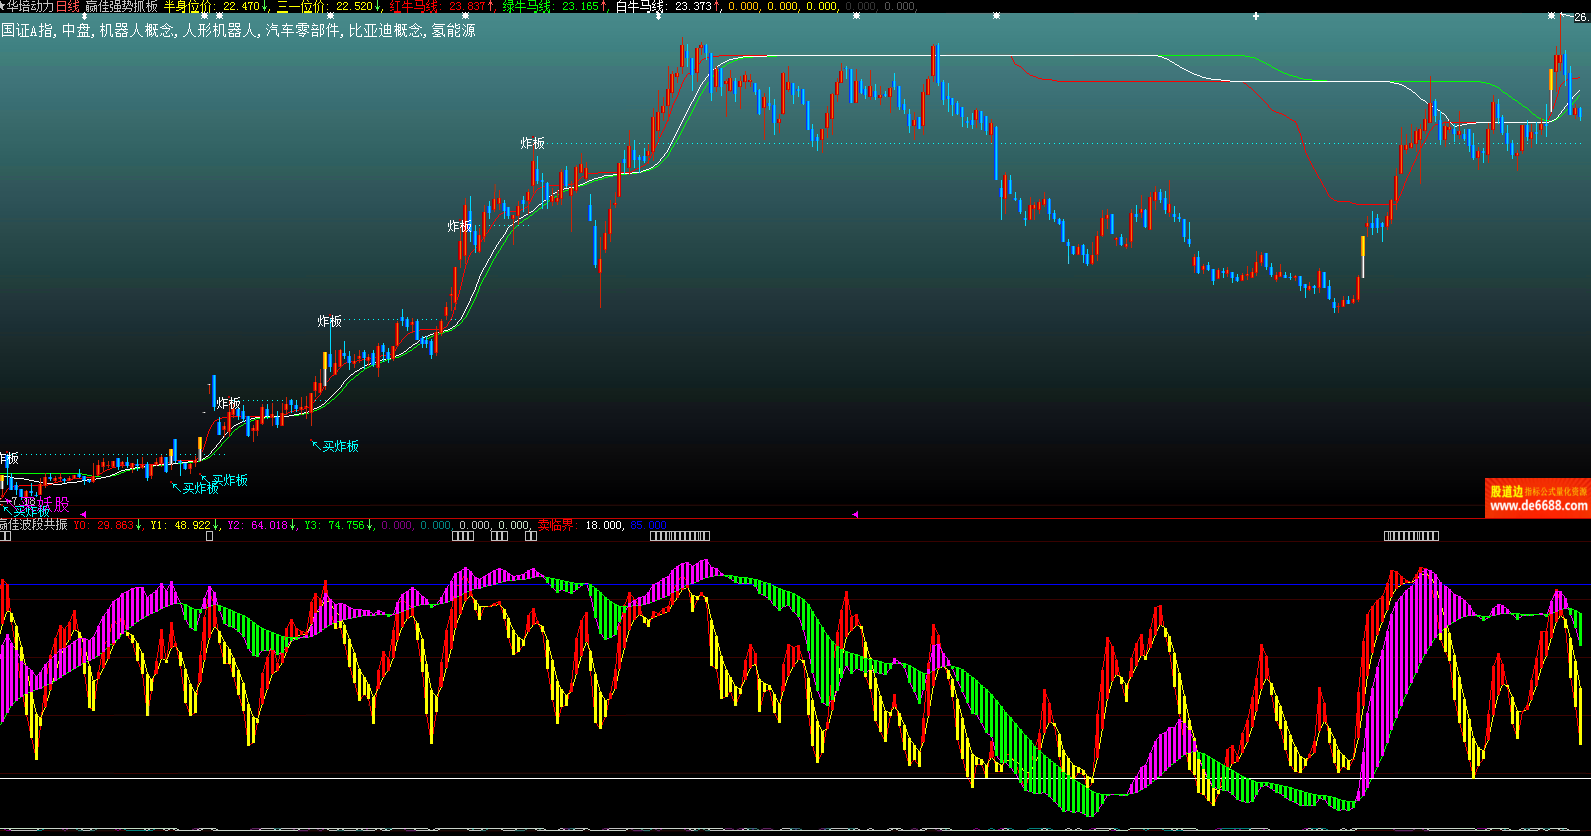Image resolution: width=1591 pixels, height=836 pixels.
Task: Click the magenta triangle marker at mid-chart bottom
Action: [x=854, y=514]
